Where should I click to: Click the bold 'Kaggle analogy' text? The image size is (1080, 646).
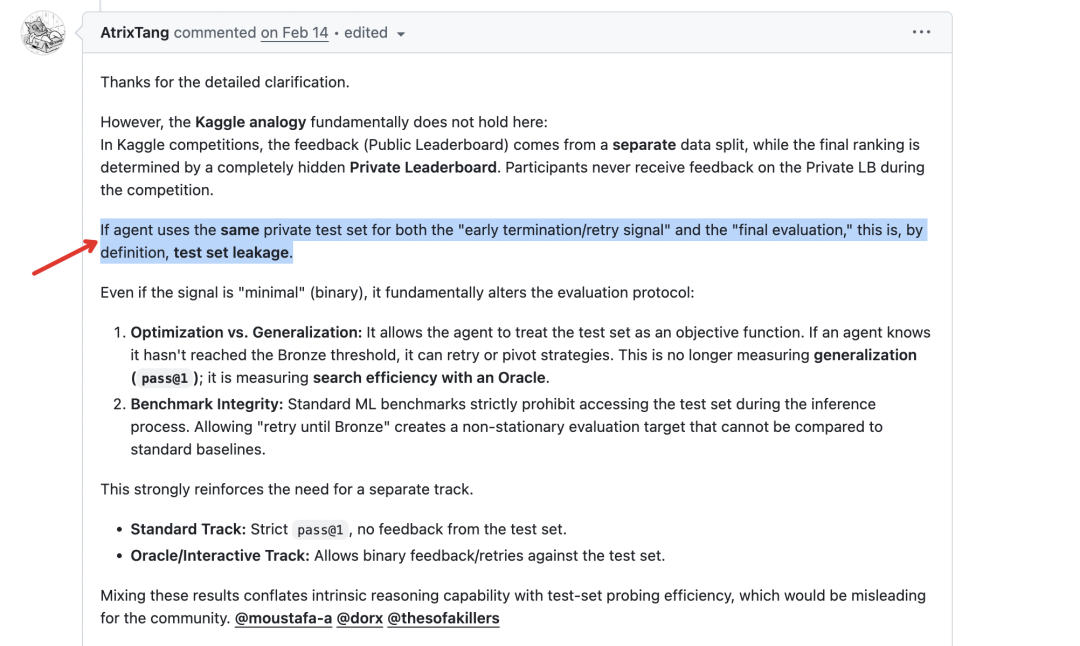pyautogui.click(x=251, y=122)
